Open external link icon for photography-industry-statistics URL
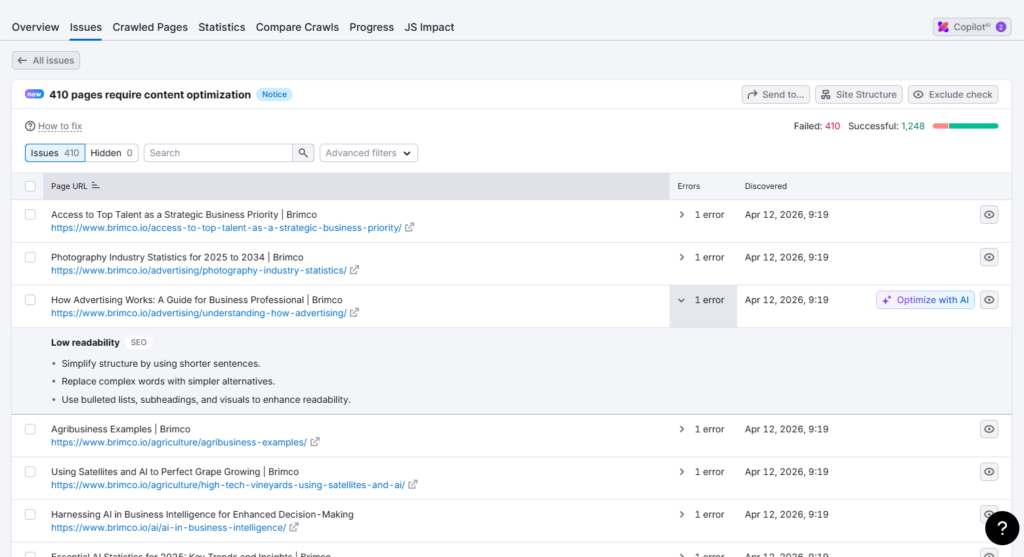The height and width of the screenshot is (557, 1024). pyautogui.click(x=355, y=270)
